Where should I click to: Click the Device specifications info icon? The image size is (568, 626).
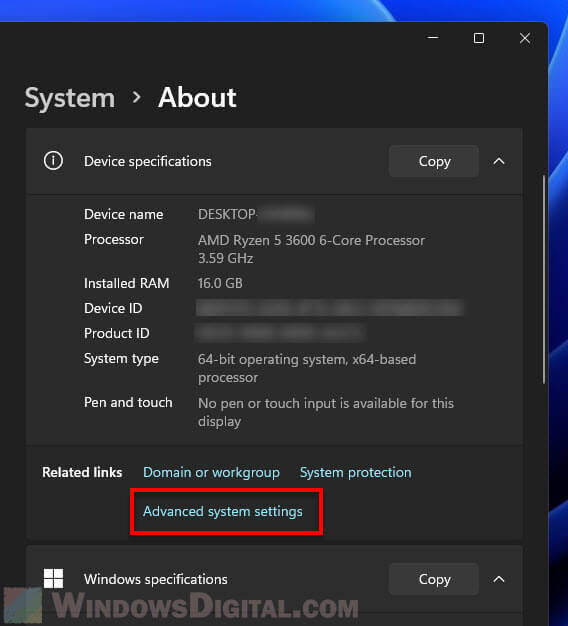pyautogui.click(x=53, y=161)
